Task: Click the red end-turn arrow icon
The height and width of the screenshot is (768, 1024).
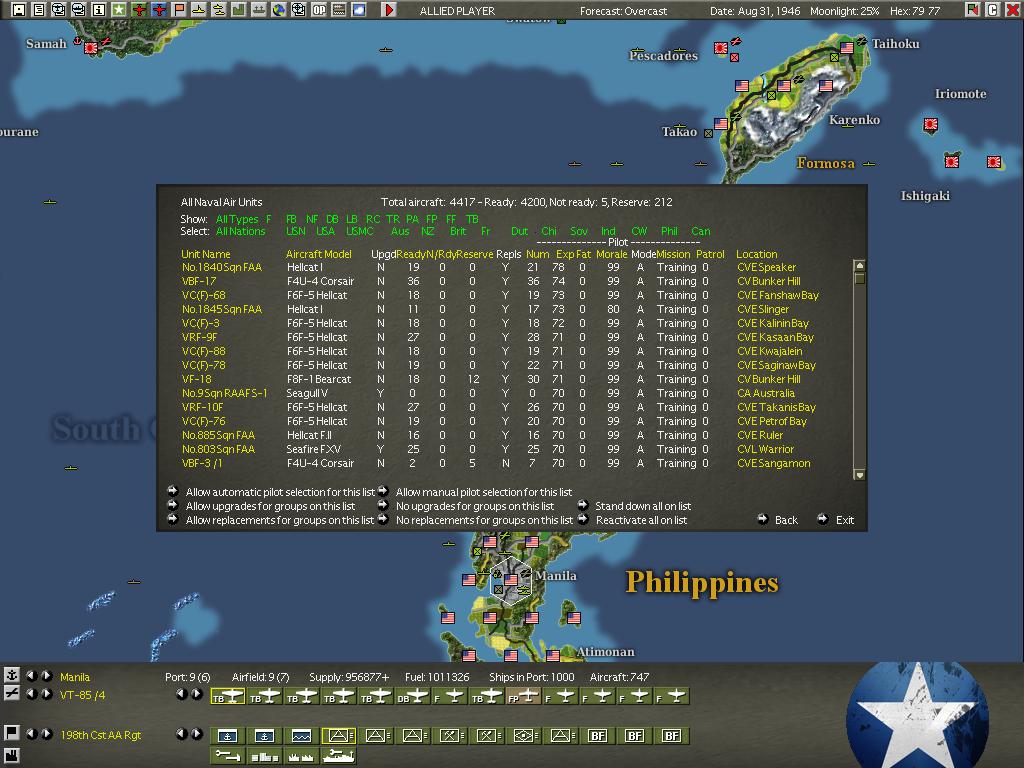Action: (389, 9)
